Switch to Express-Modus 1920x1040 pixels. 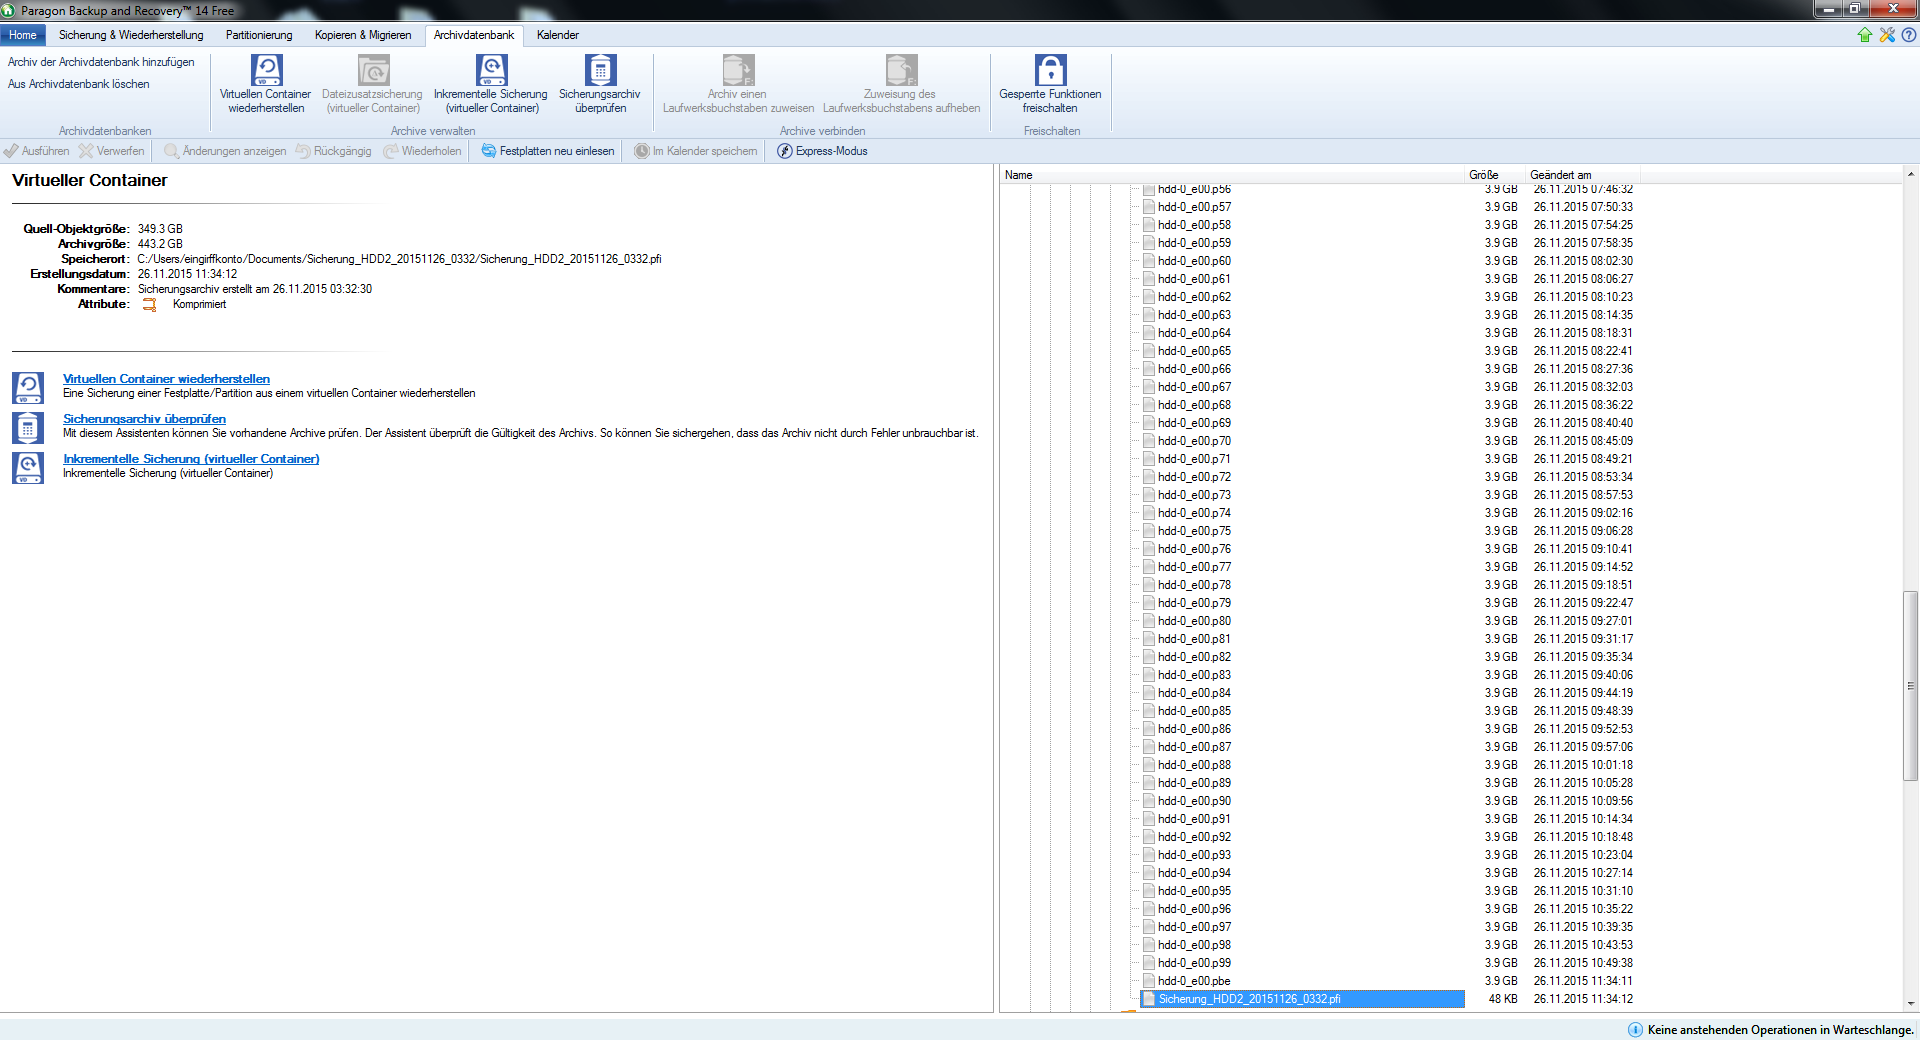822,151
